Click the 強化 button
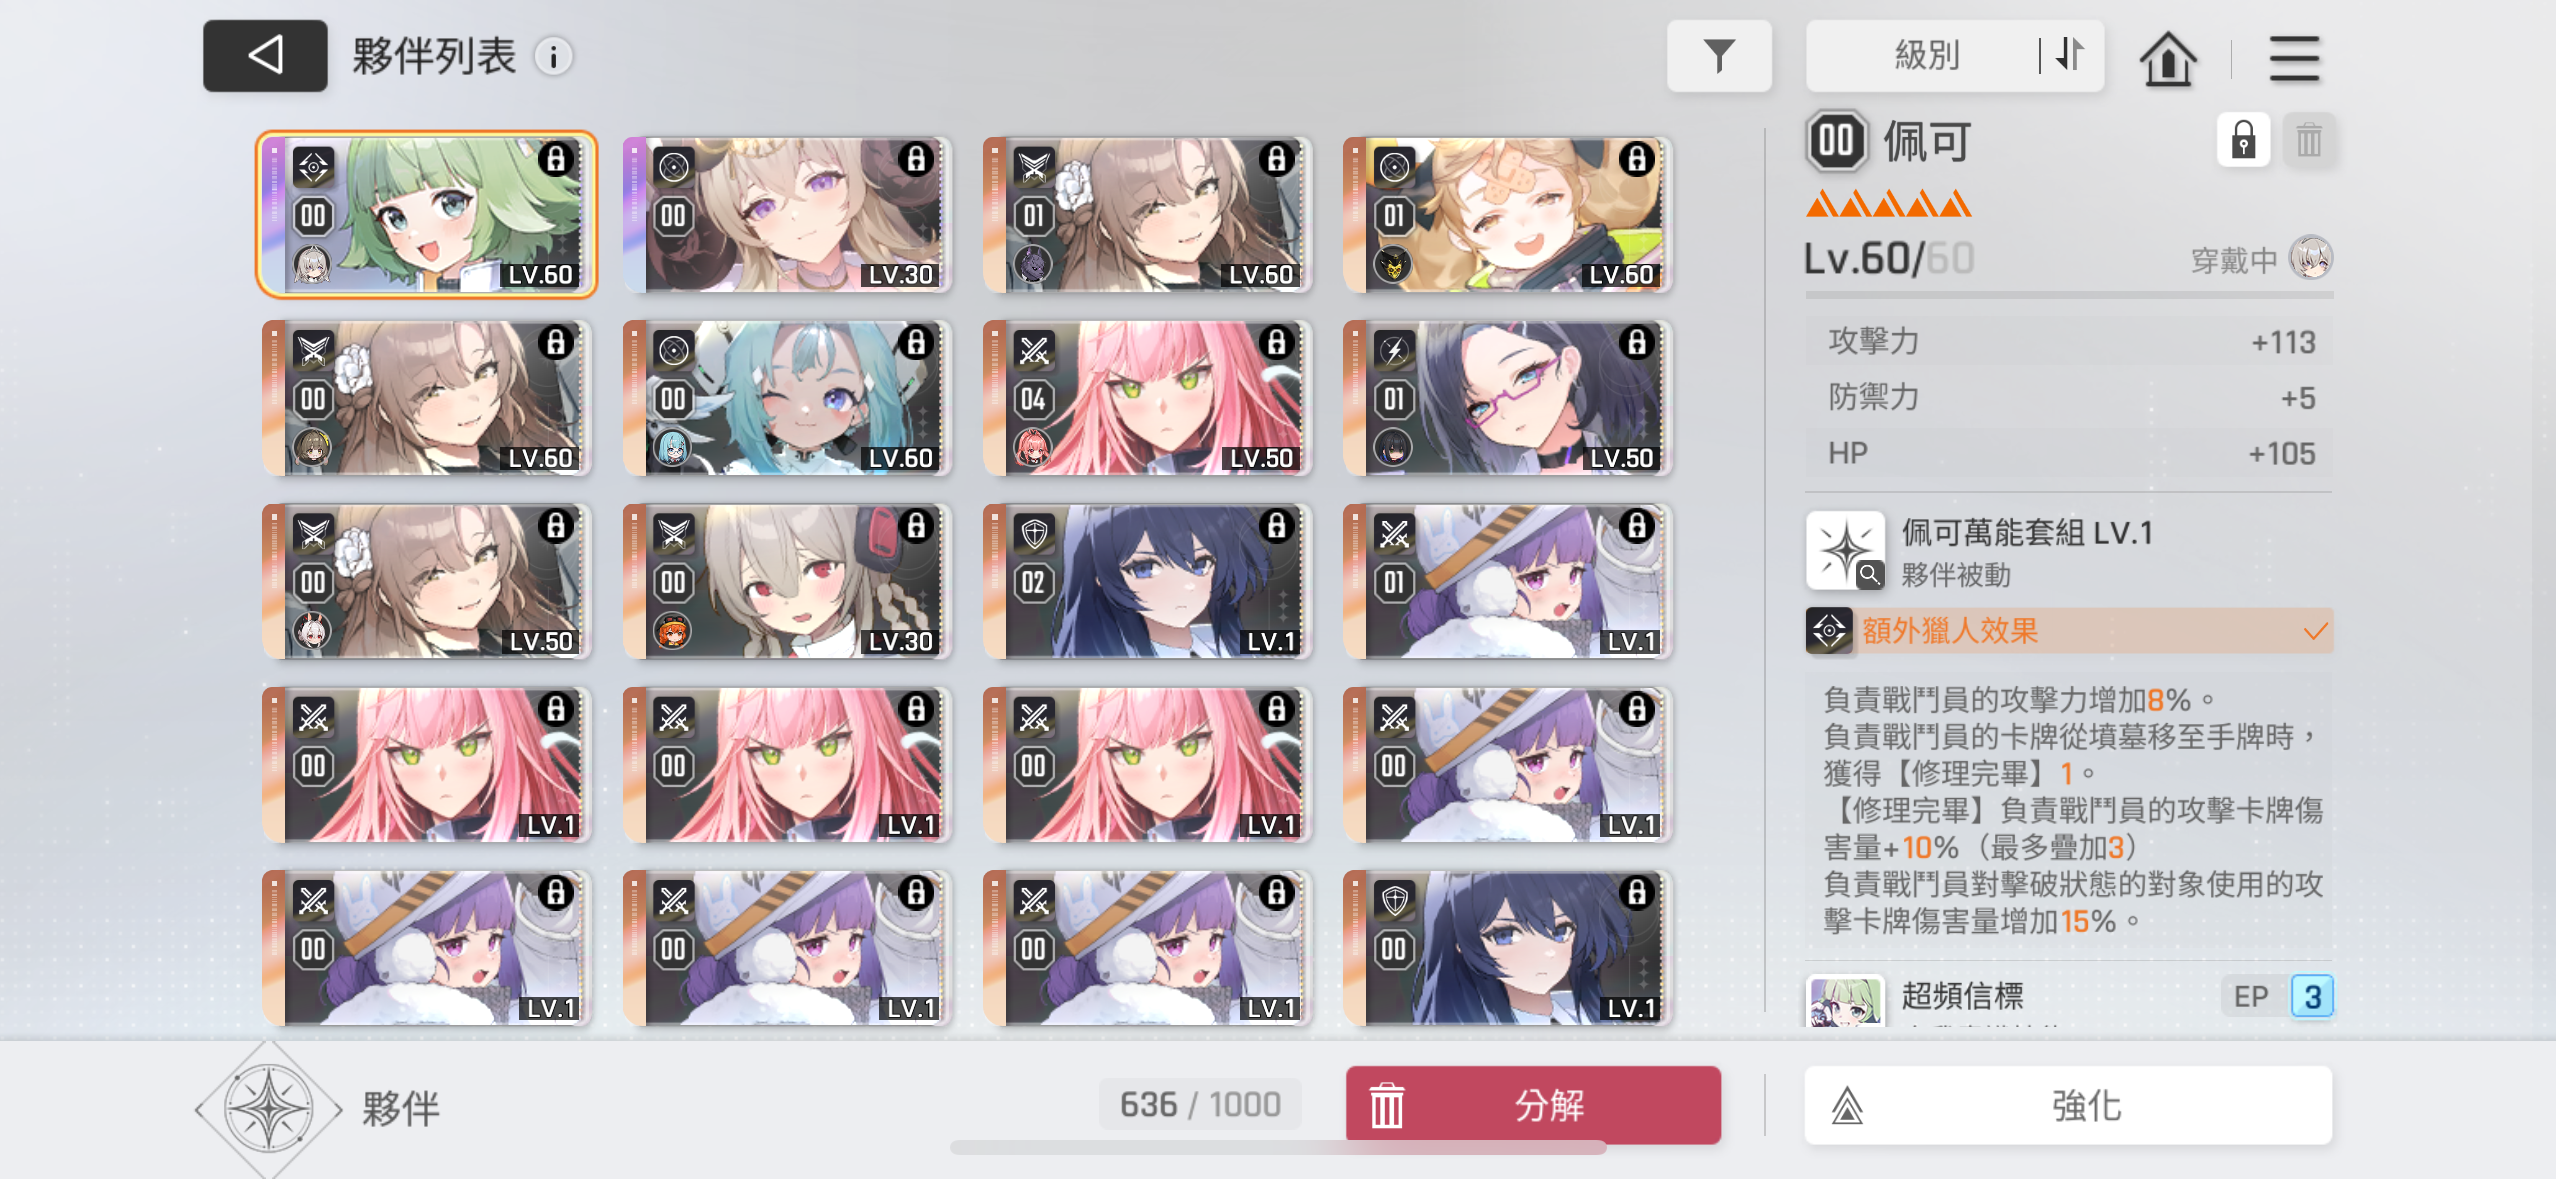Viewport: 2556px width, 1179px height. tap(2068, 1105)
